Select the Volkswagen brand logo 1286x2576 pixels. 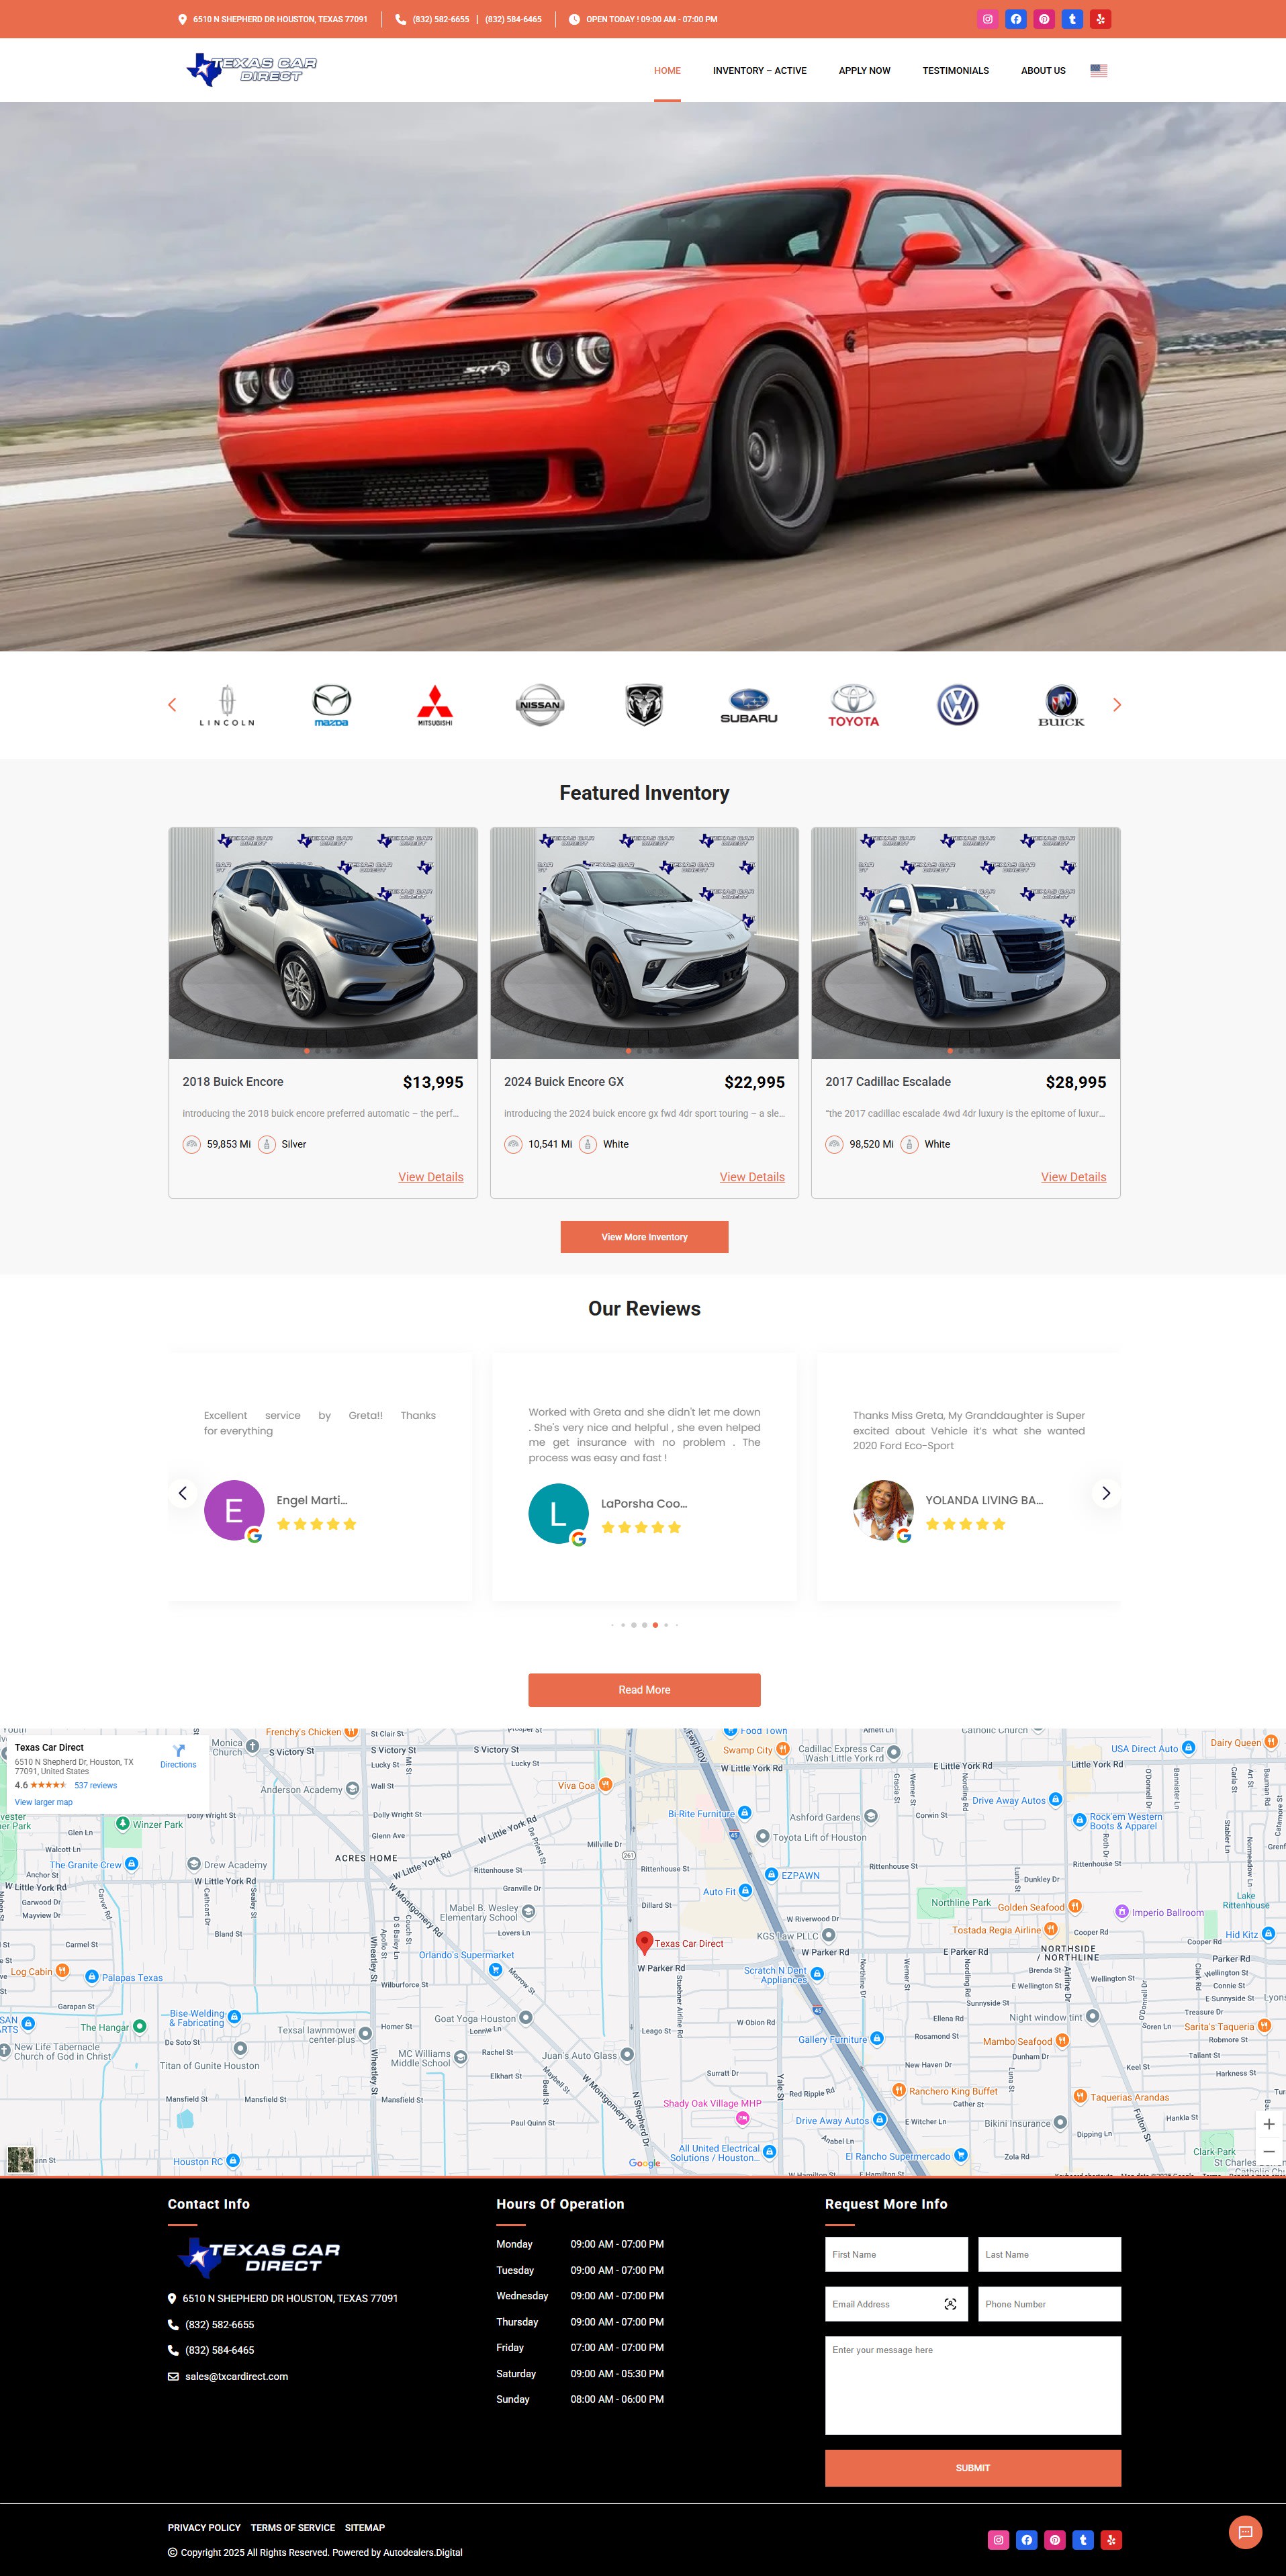pos(957,705)
